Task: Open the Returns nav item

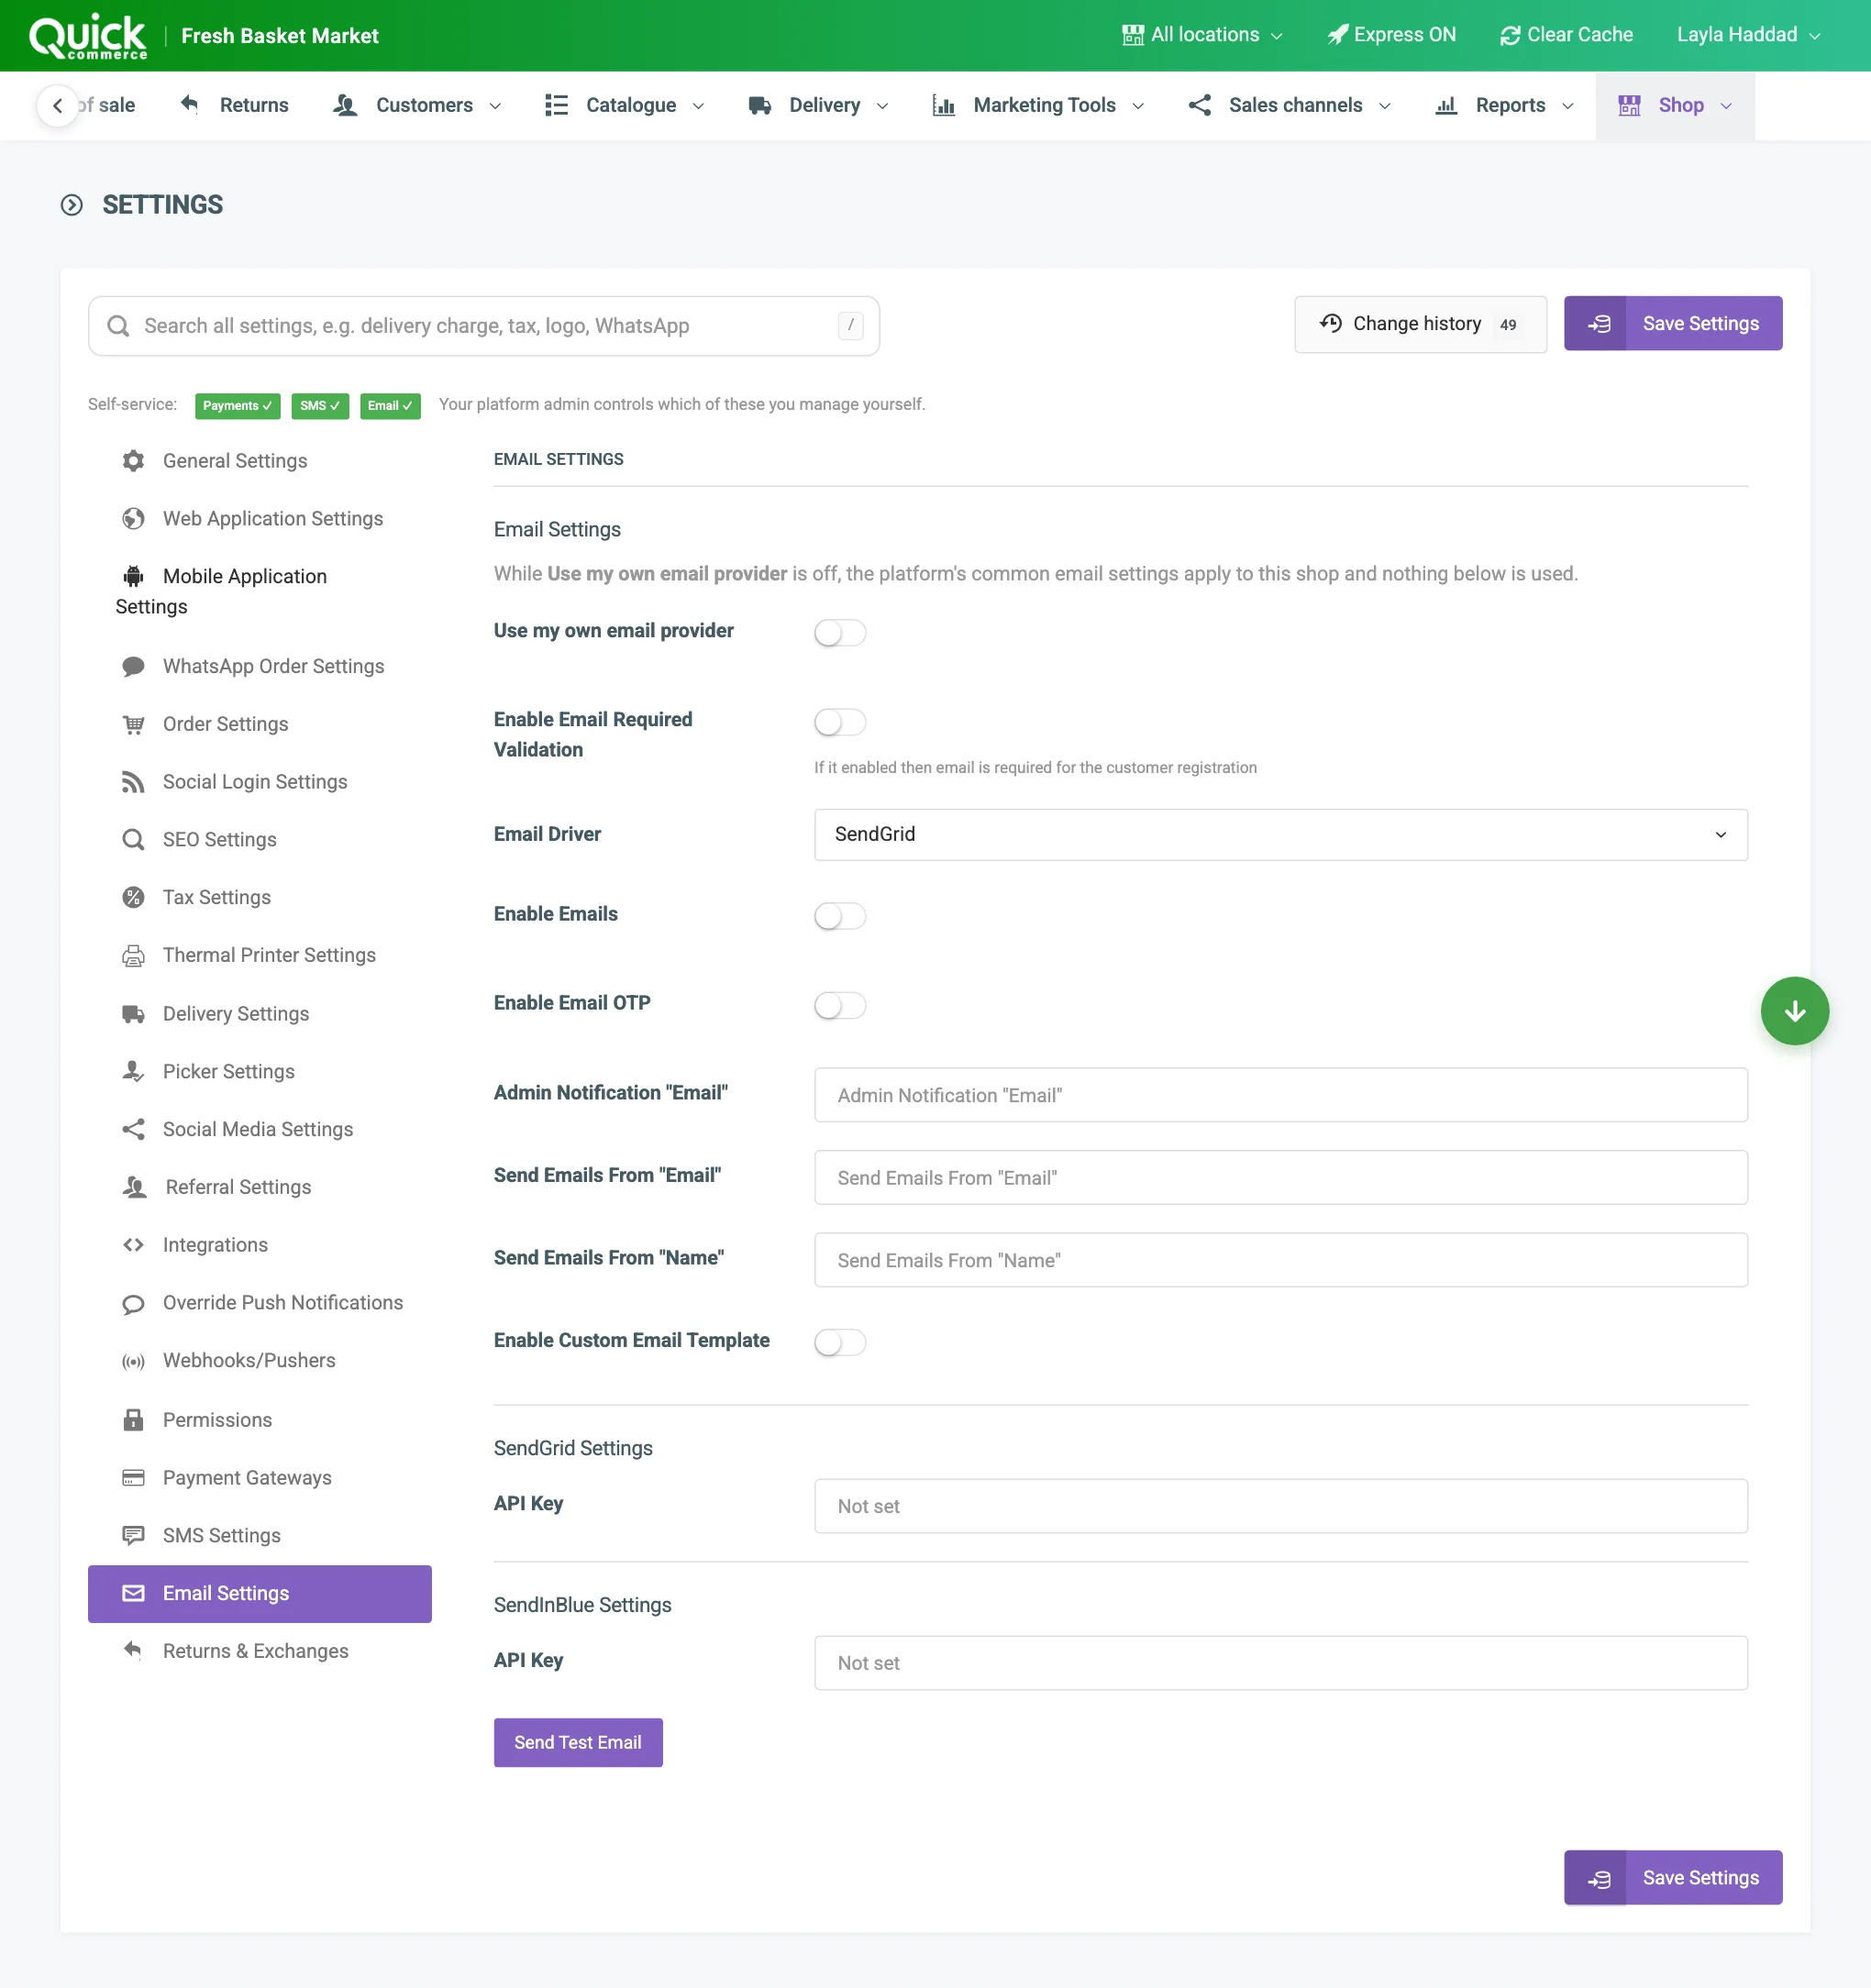Action: pyautogui.click(x=234, y=106)
